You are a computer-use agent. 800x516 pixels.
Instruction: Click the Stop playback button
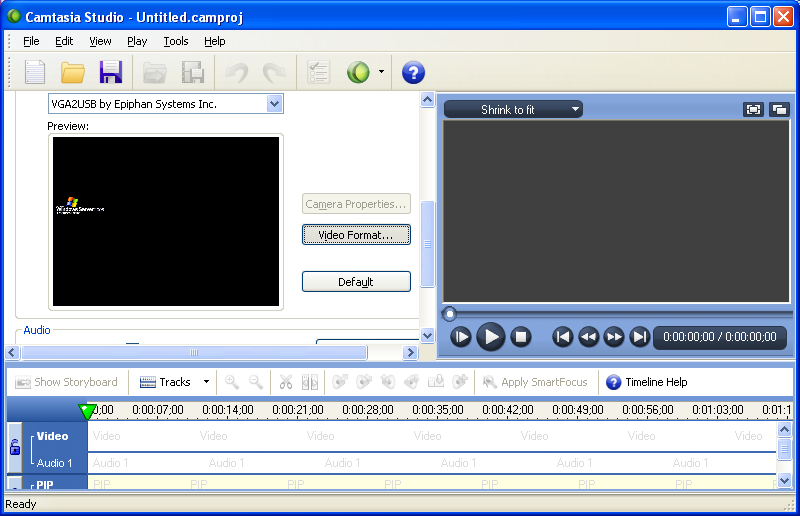(520, 337)
